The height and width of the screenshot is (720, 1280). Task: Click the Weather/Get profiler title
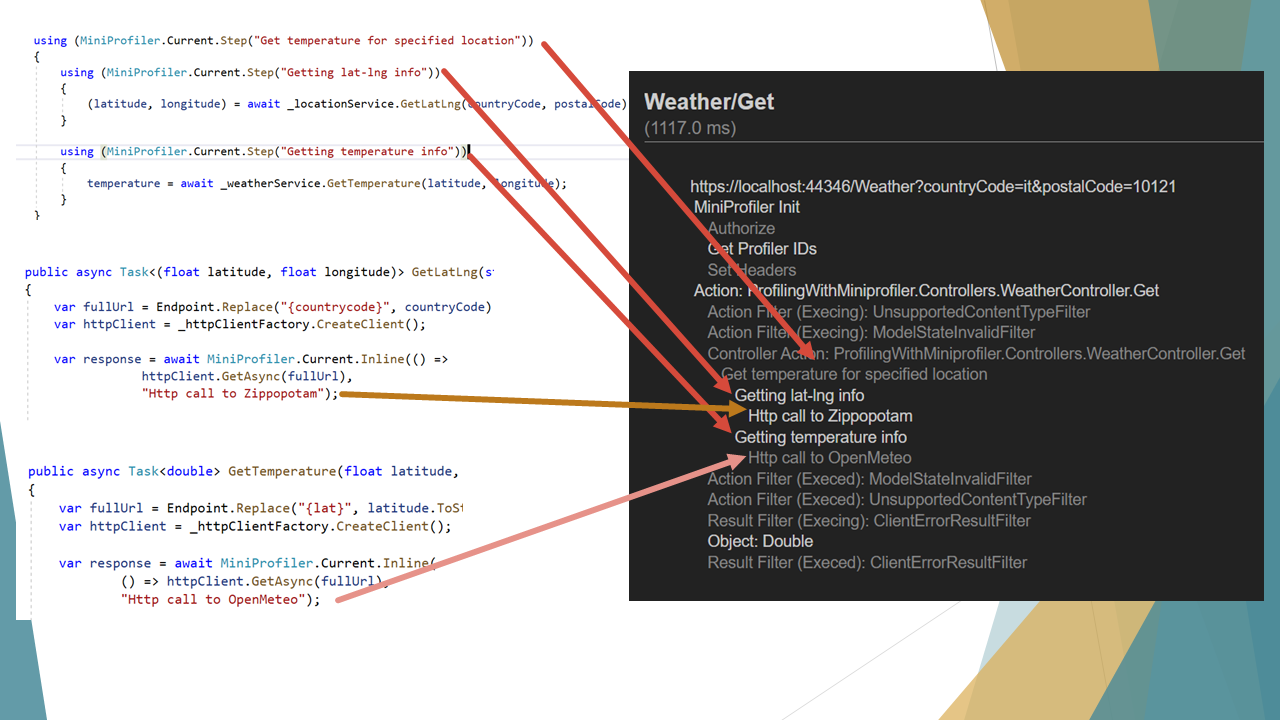tap(709, 101)
